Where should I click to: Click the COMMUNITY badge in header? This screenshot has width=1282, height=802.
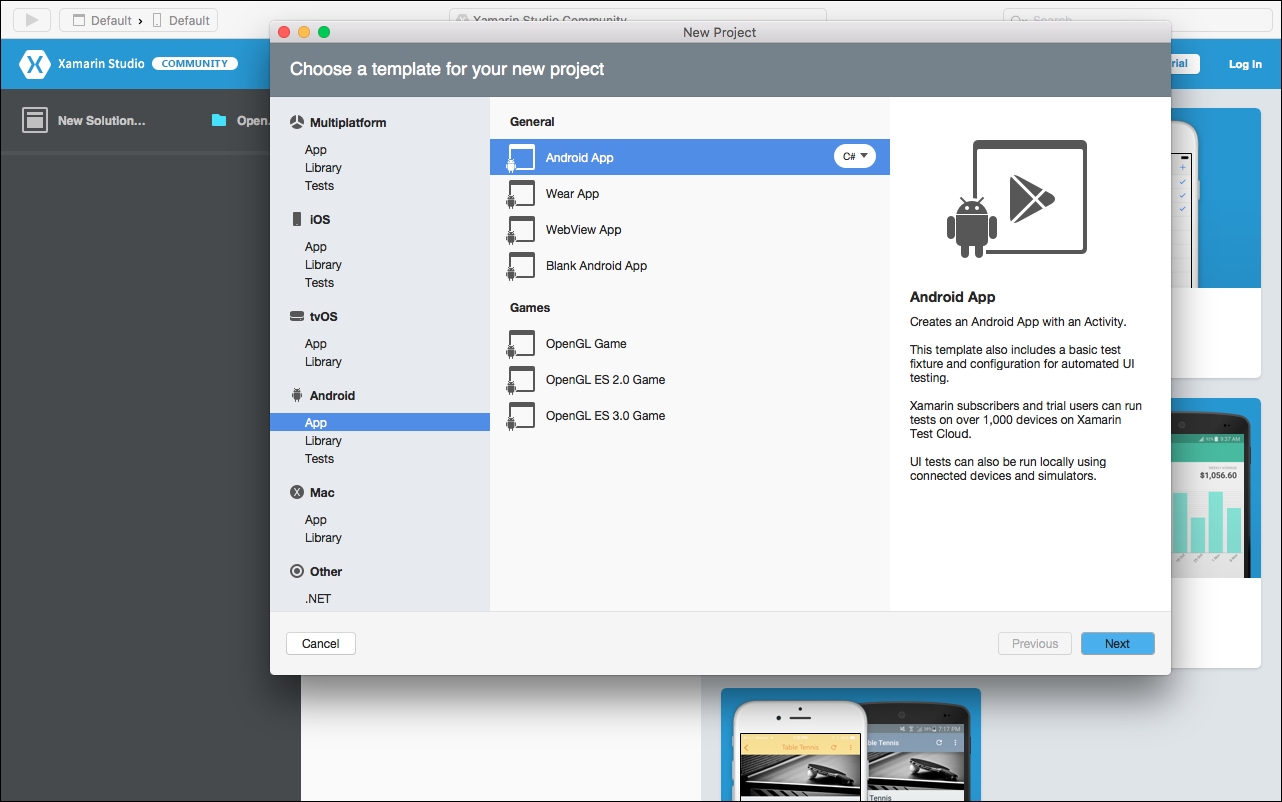click(x=195, y=64)
